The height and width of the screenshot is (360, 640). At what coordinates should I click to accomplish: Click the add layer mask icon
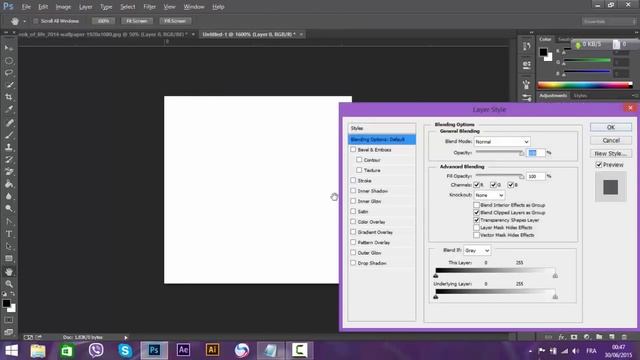click(x=574, y=337)
